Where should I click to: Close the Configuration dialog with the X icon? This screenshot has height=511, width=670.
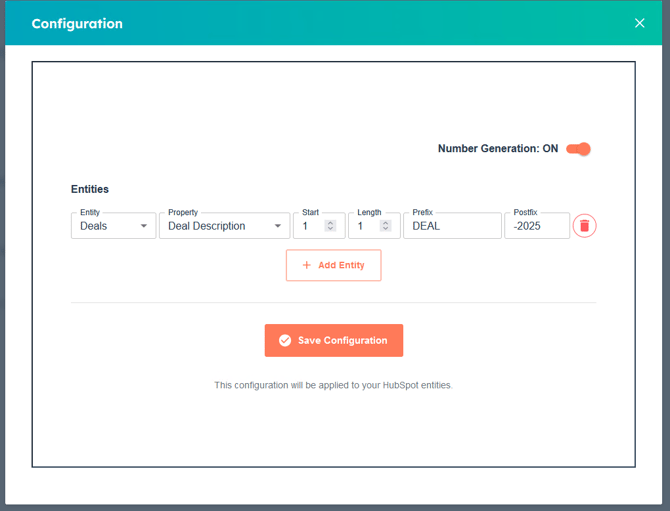[640, 23]
